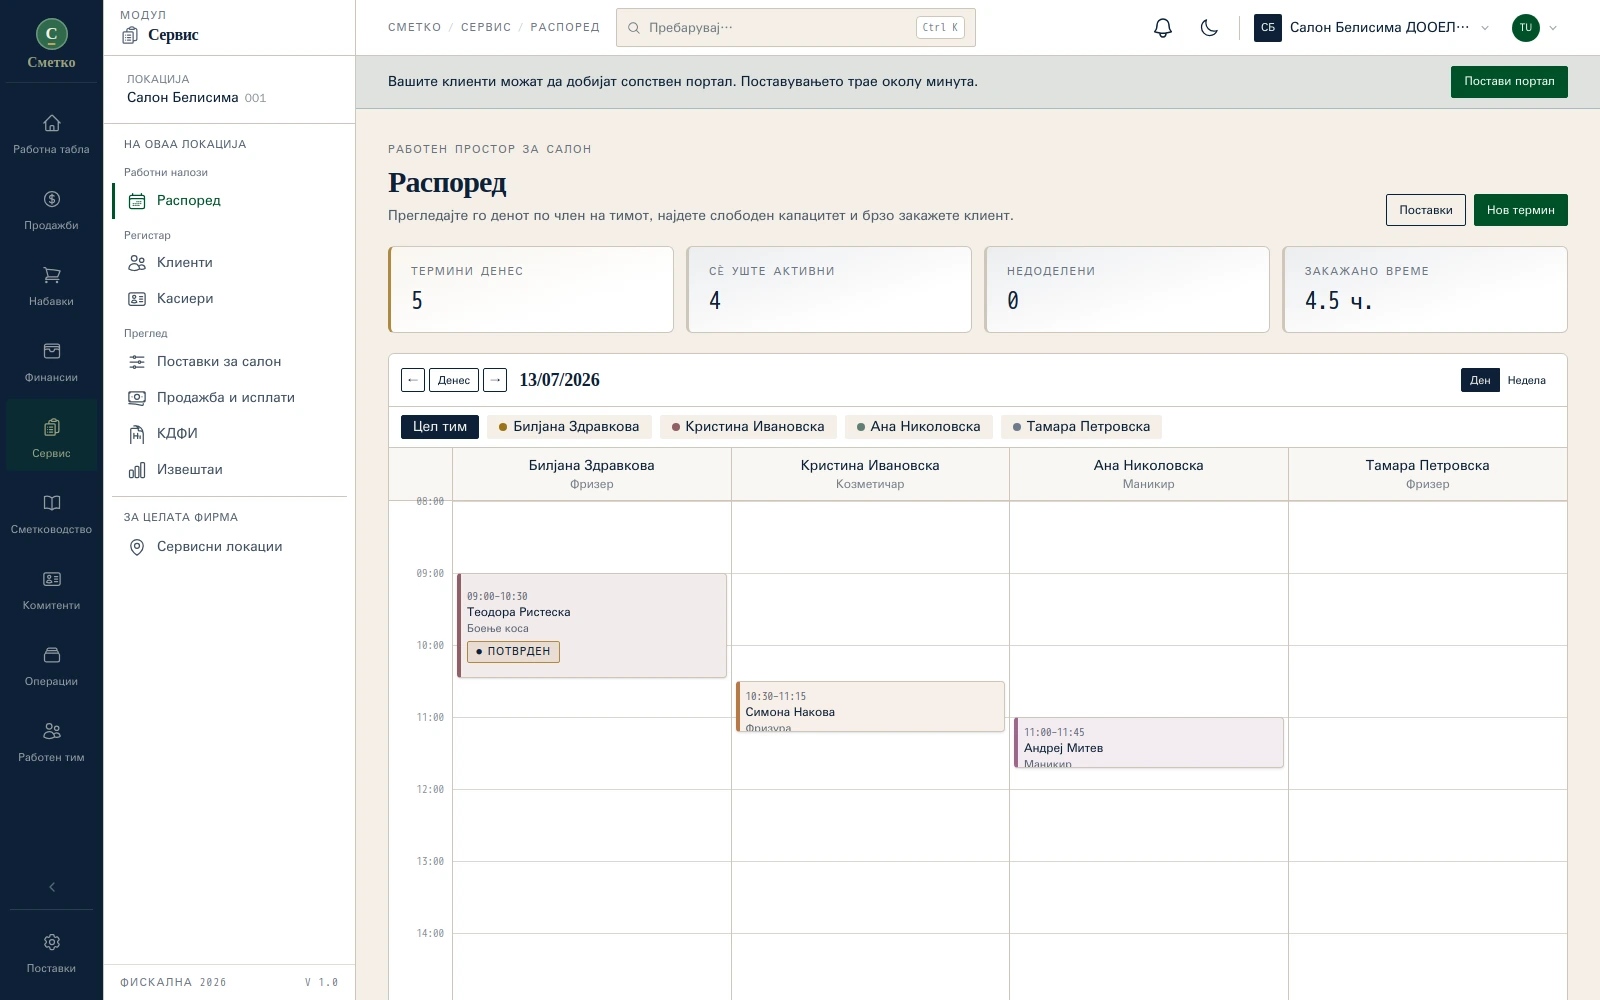Open Андреј Митев appointment
Image resolution: width=1600 pixels, height=1000 pixels.
[x=1148, y=742]
